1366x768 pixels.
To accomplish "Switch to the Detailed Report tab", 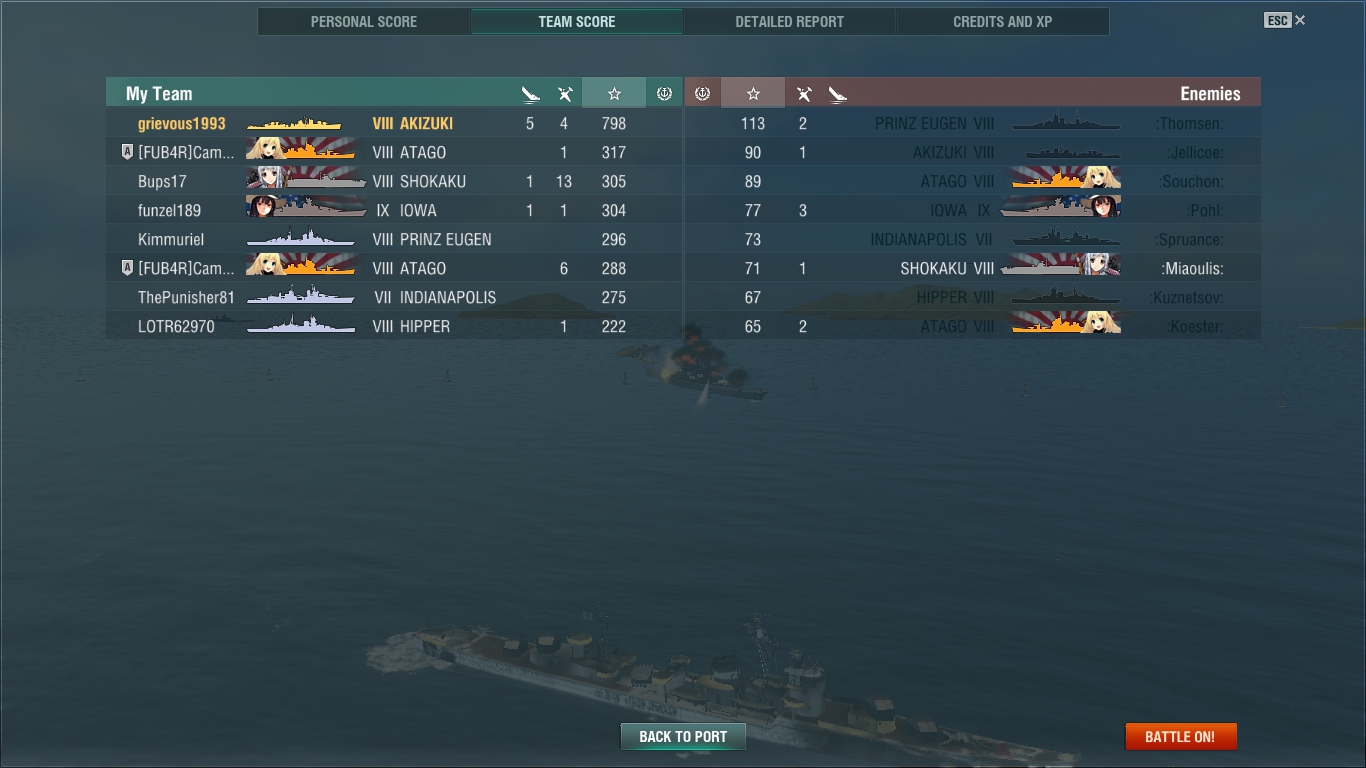I will pyautogui.click(x=789, y=21).
